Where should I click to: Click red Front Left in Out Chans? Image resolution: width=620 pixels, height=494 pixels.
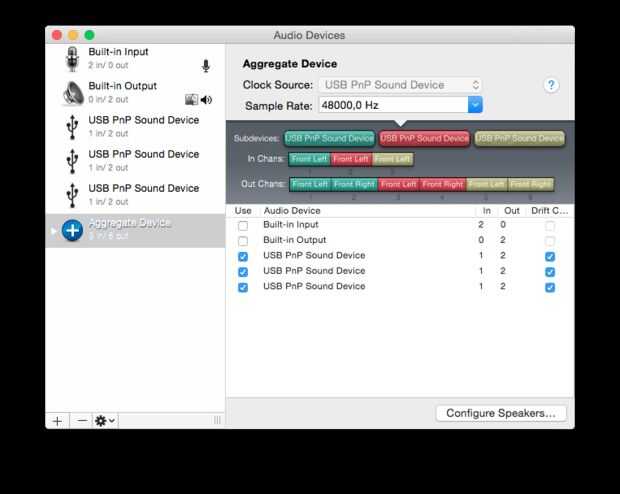click(x=399, y=184)
